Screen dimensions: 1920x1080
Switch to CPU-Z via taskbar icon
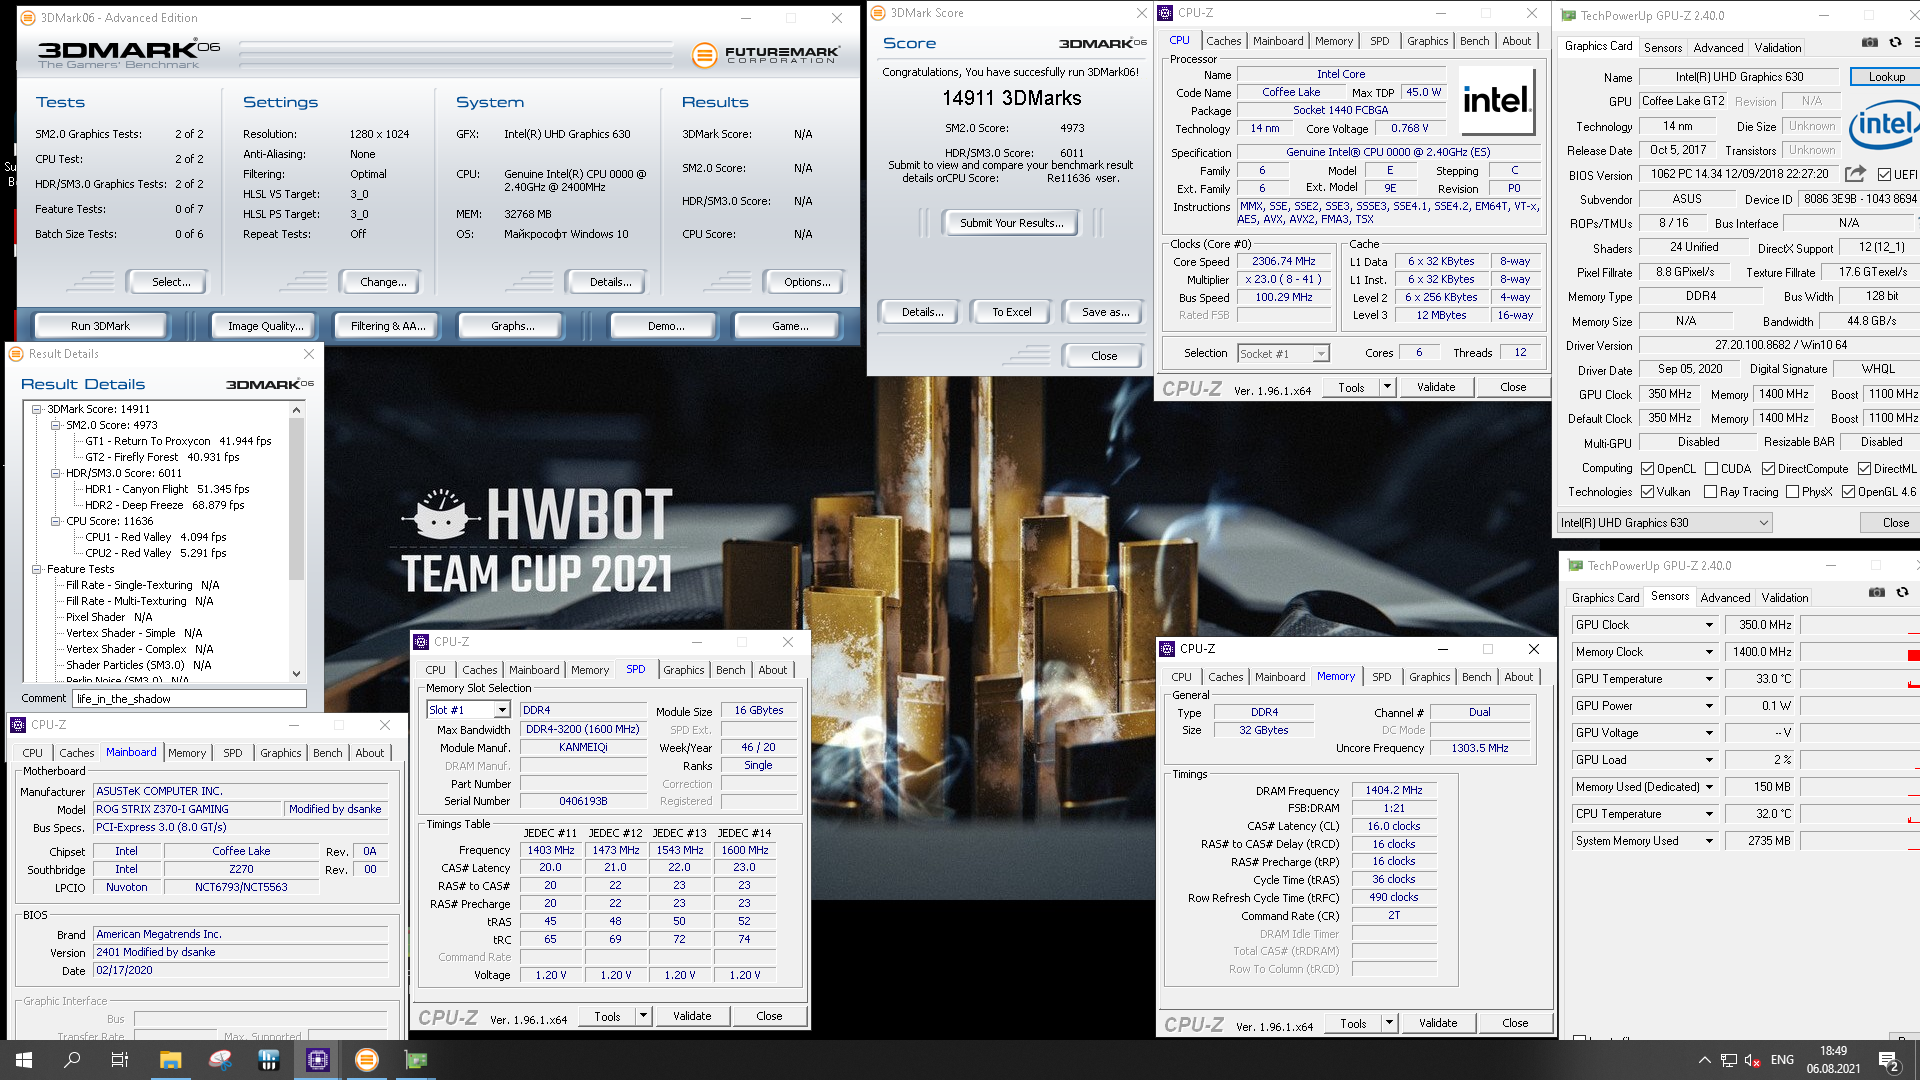point(318,1060)
